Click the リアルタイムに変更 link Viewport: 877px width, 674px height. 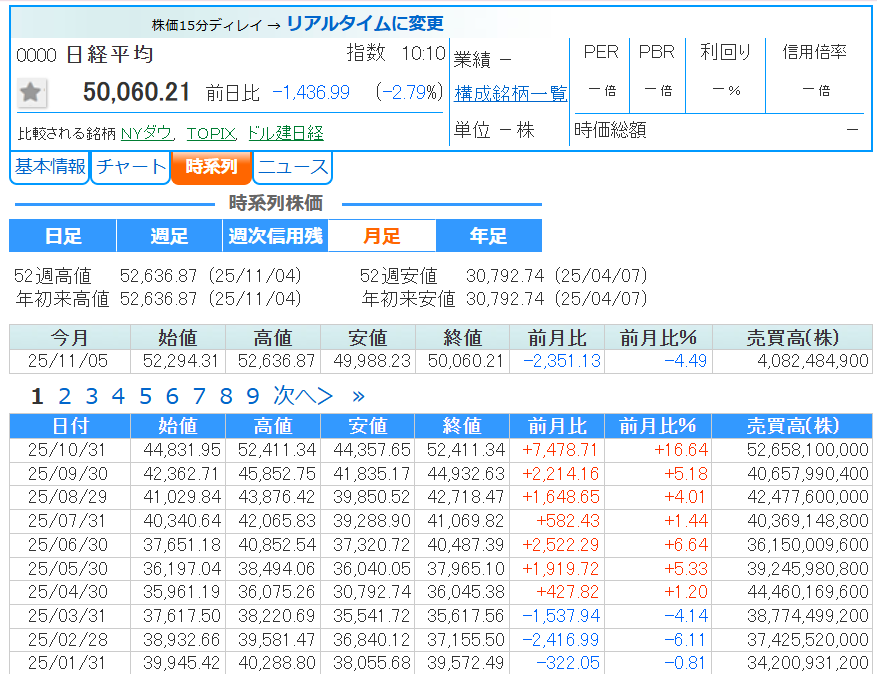[365, 24]
